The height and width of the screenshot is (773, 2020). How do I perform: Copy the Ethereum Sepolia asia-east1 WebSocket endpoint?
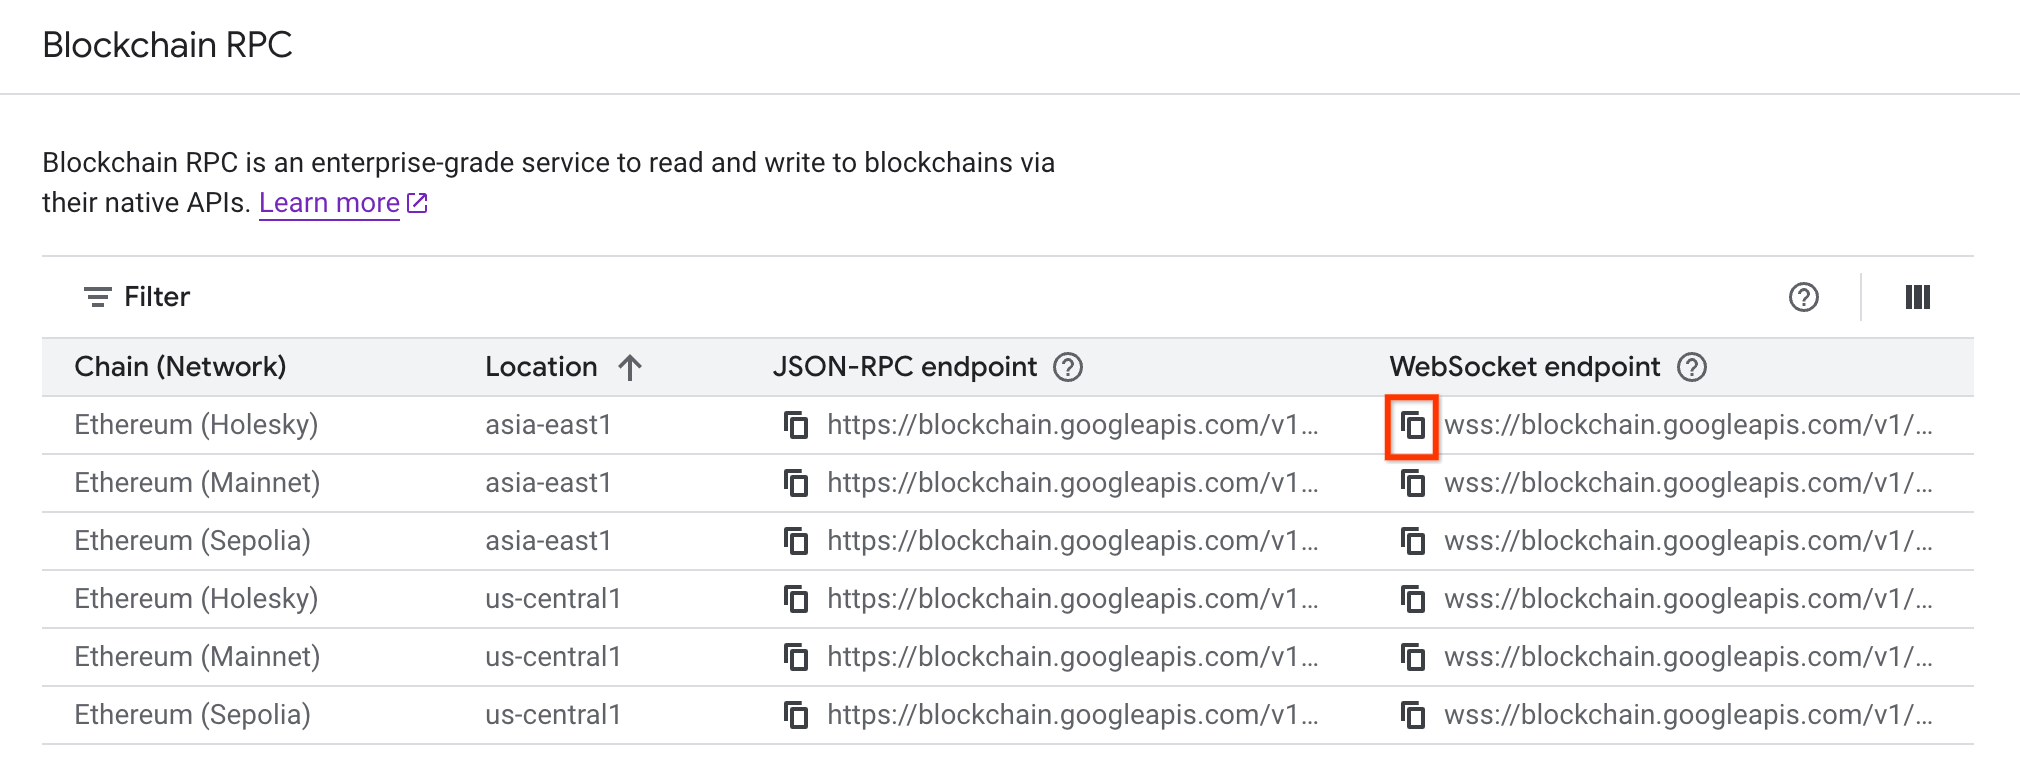(1413, 540)
